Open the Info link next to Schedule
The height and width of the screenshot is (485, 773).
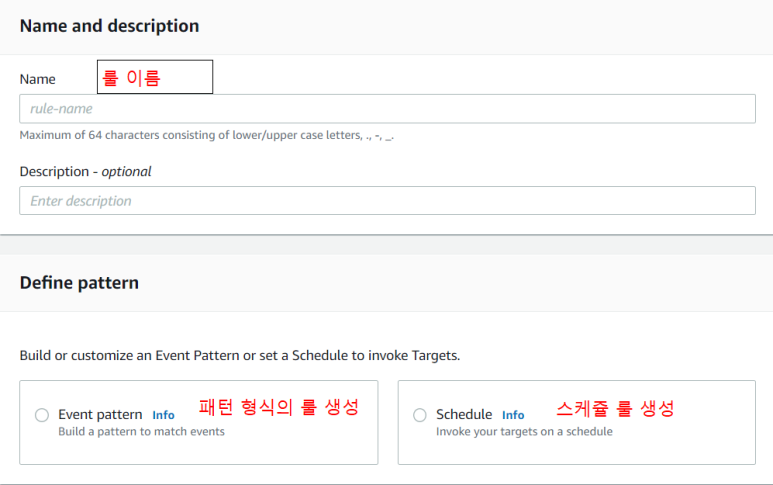coord(513,415)
